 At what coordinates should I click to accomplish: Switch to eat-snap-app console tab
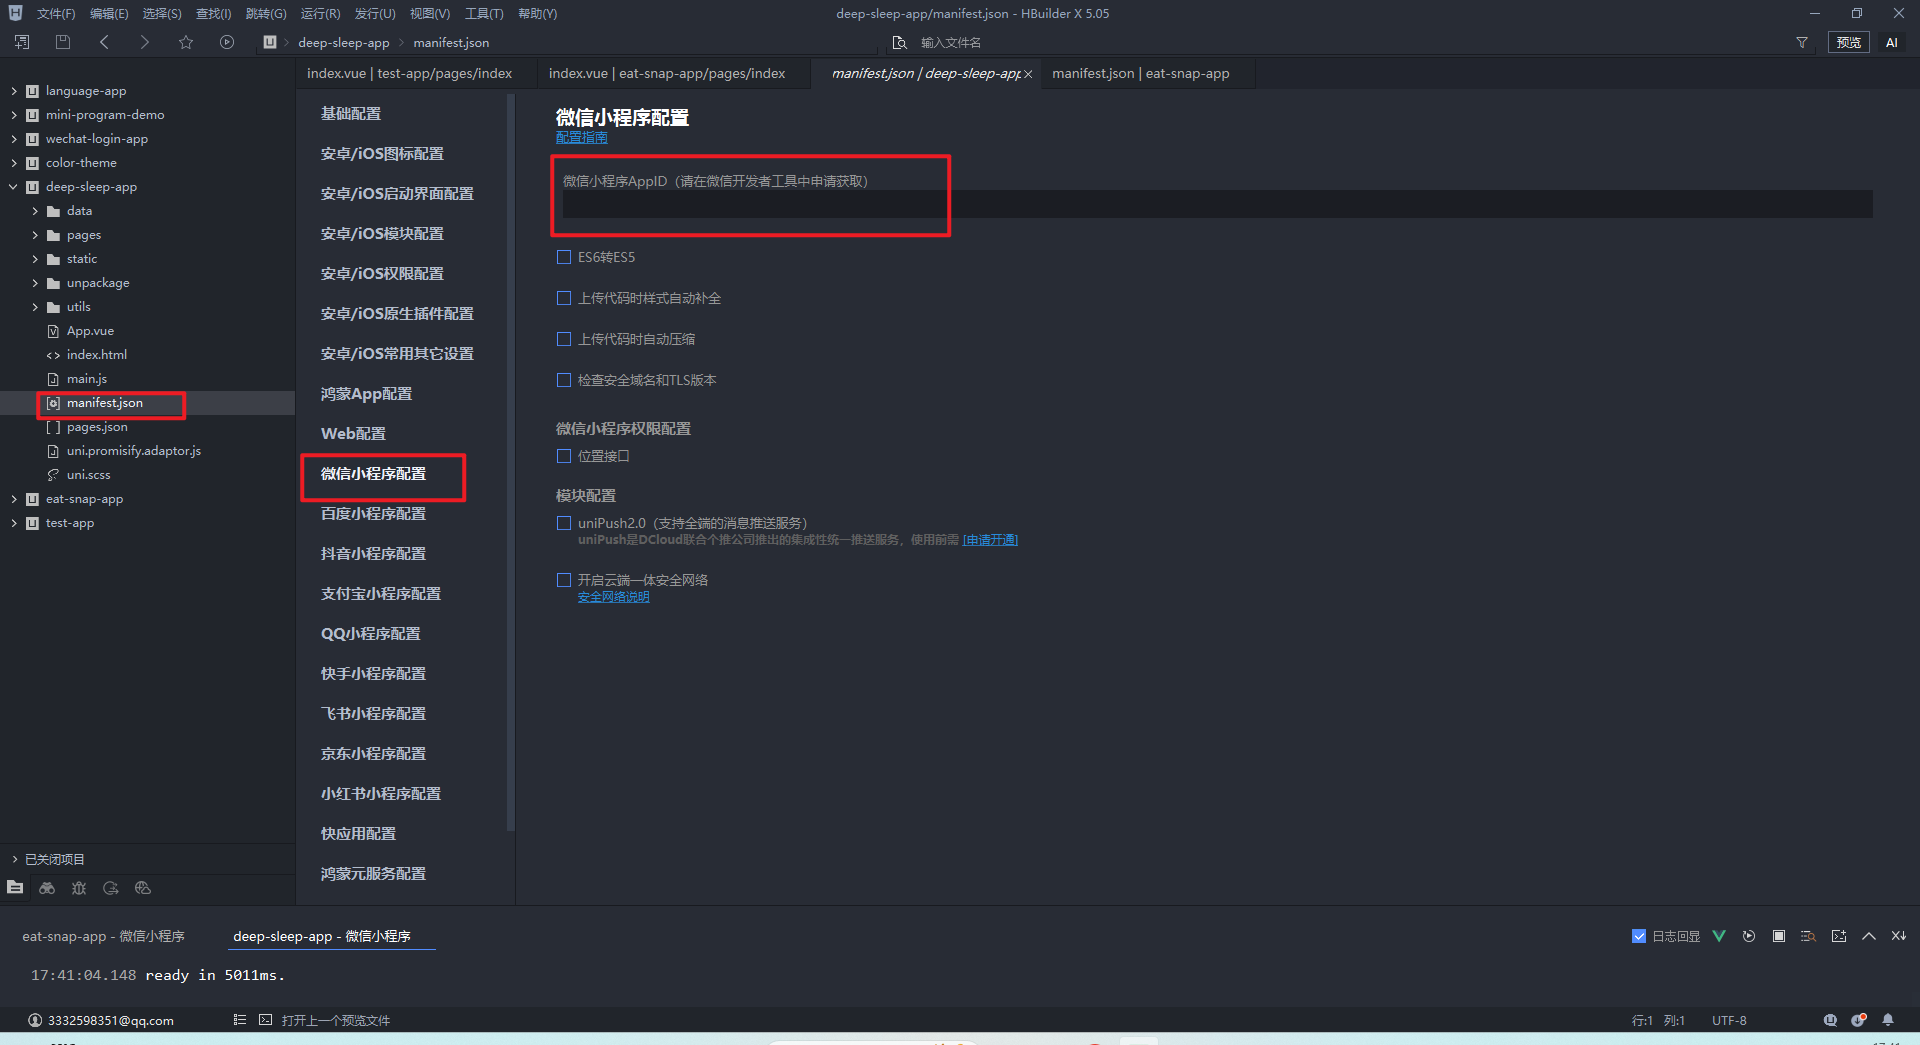[103, 936]
